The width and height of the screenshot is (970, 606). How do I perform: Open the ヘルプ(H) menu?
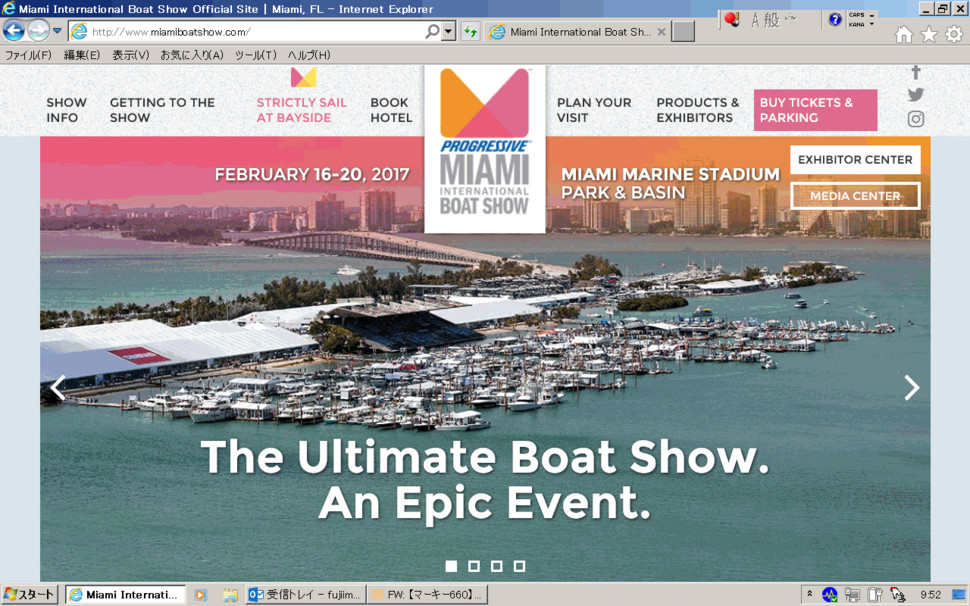[309, 55]
